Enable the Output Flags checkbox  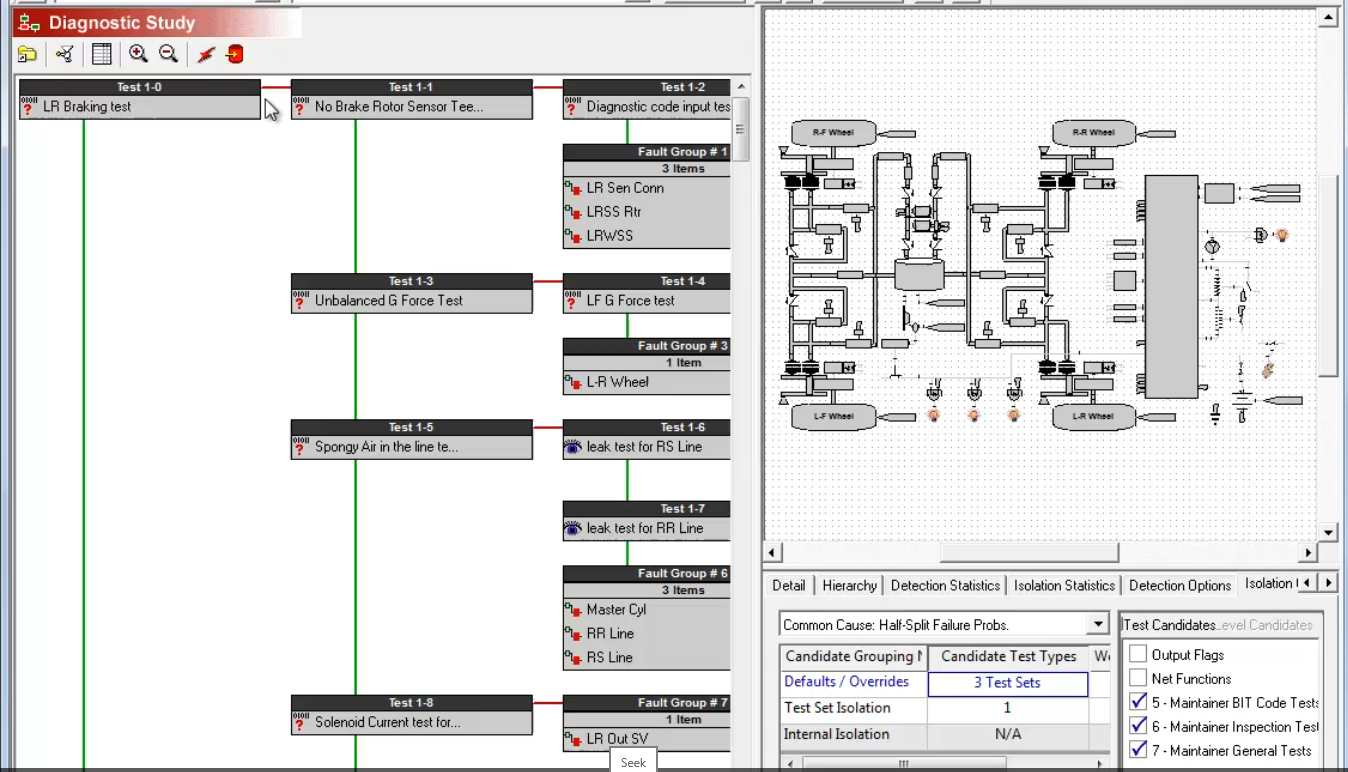pyautogui.click(x=1138, y=655)
